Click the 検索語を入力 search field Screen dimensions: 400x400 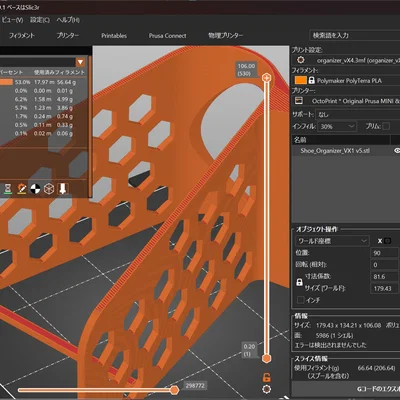(x=355, y=35)
